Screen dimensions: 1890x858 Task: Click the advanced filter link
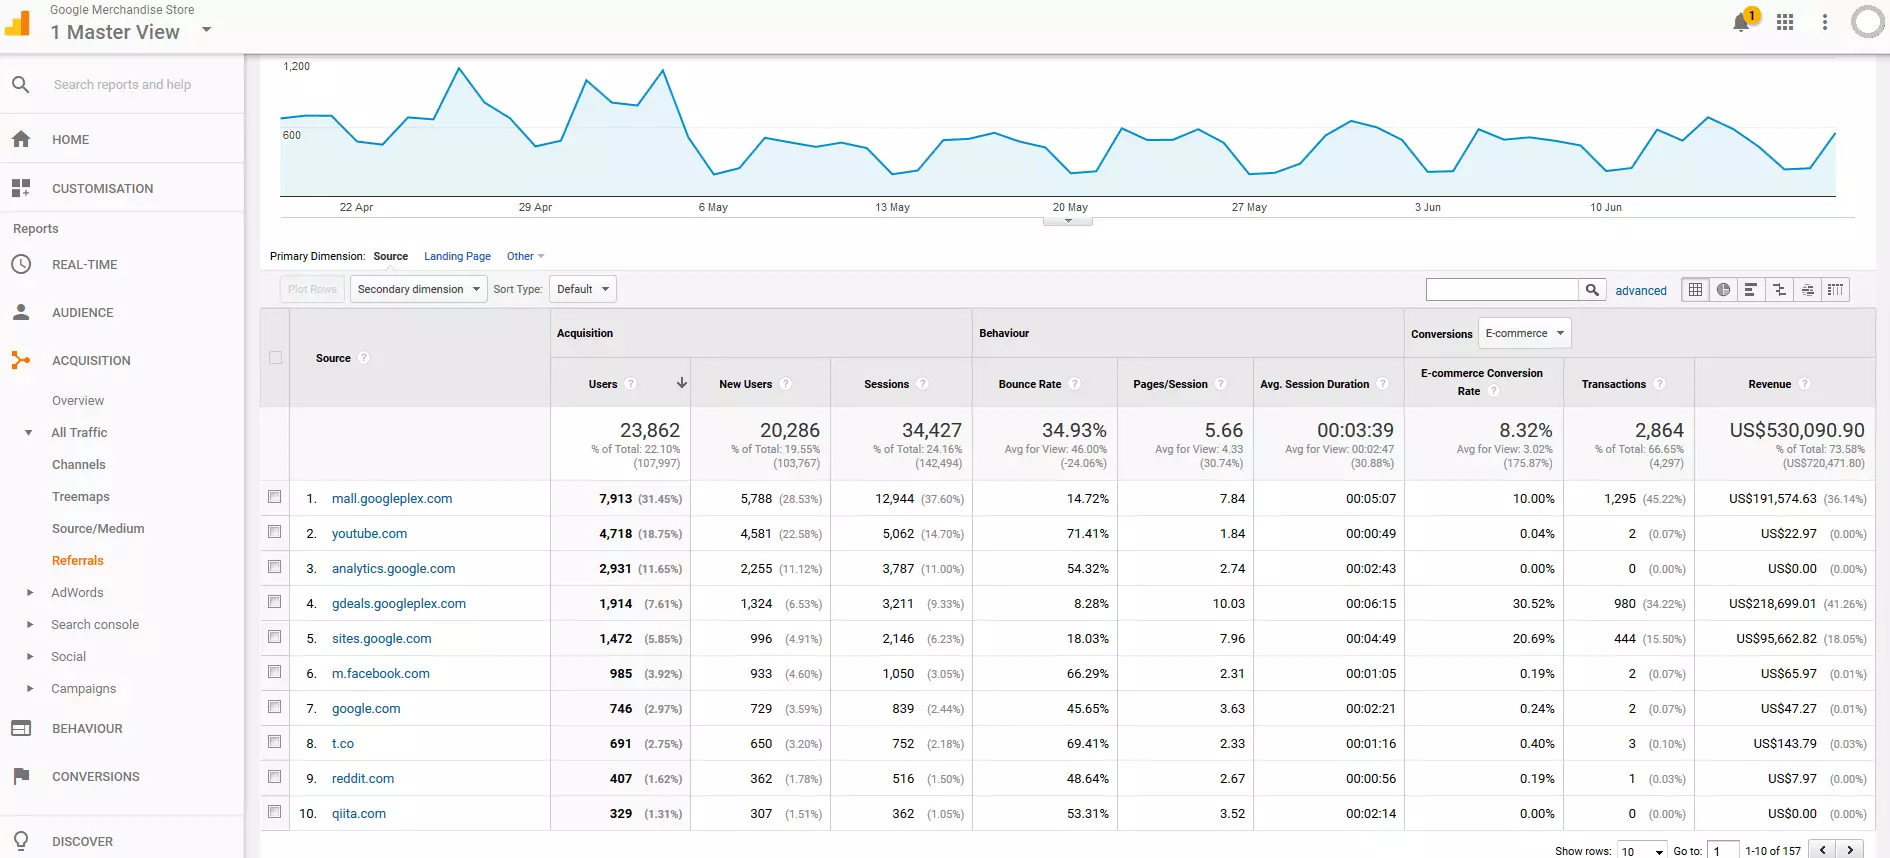point(1641,291)
